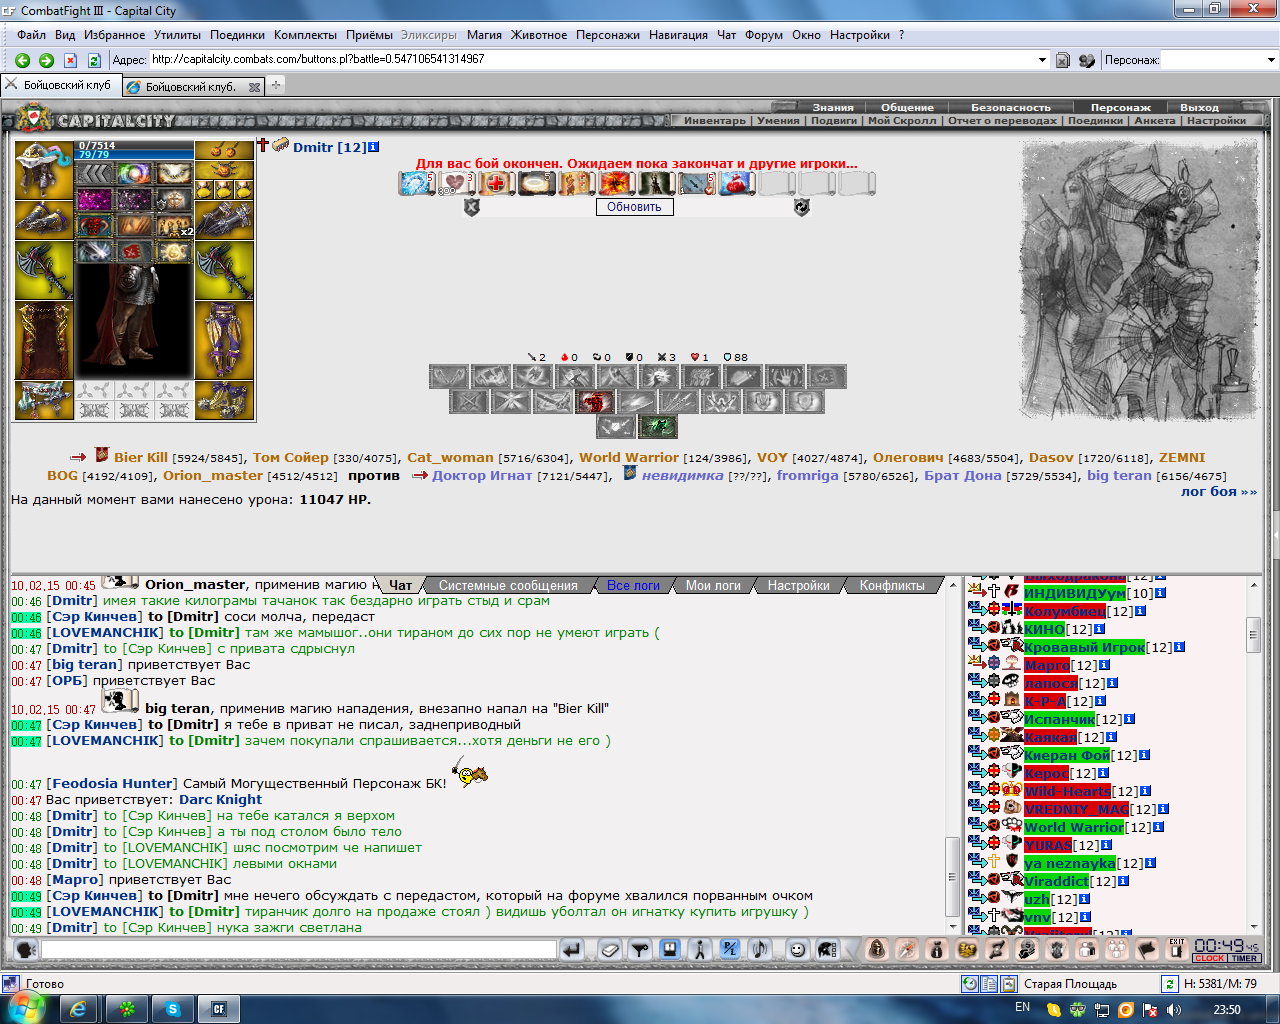Open the Навигация menu
1280x1024 pixels.
click(678, 34)
